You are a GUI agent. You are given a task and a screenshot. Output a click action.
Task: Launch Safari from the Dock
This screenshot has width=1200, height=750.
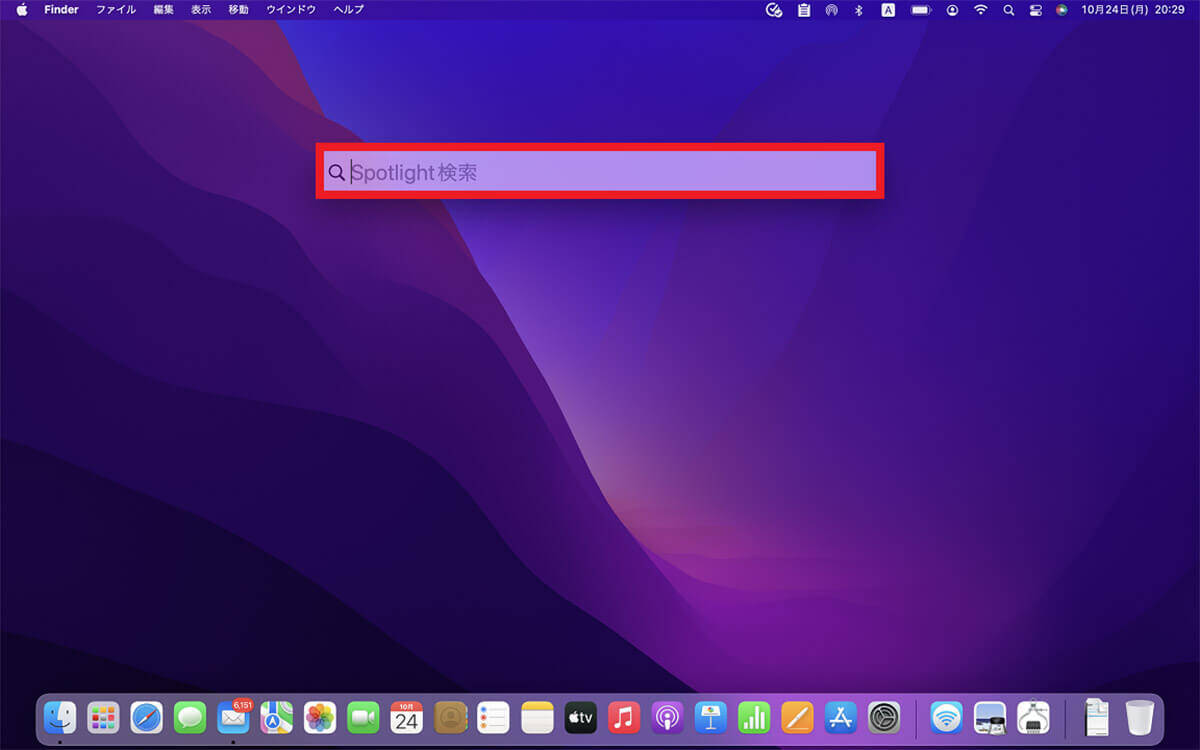click(146, 716)
